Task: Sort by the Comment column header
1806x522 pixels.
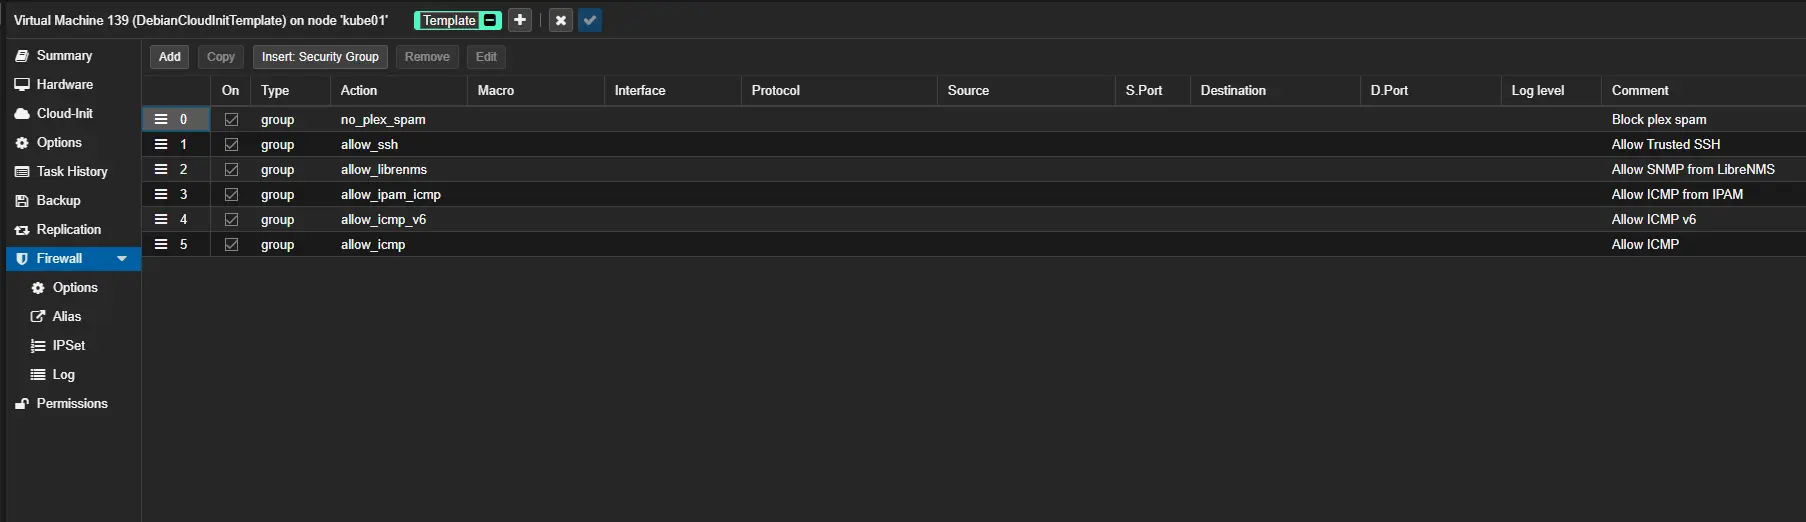Action: tap(1640, 90)
